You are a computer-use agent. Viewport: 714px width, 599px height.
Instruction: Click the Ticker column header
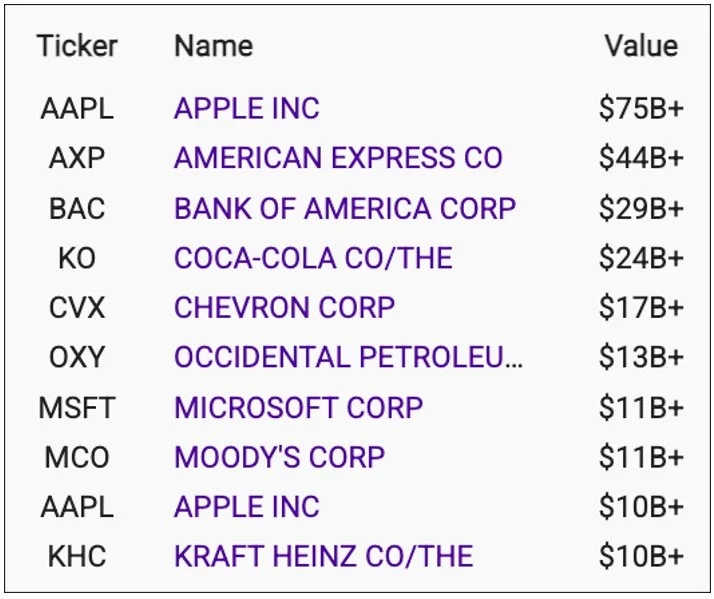[x=77, y=46]
